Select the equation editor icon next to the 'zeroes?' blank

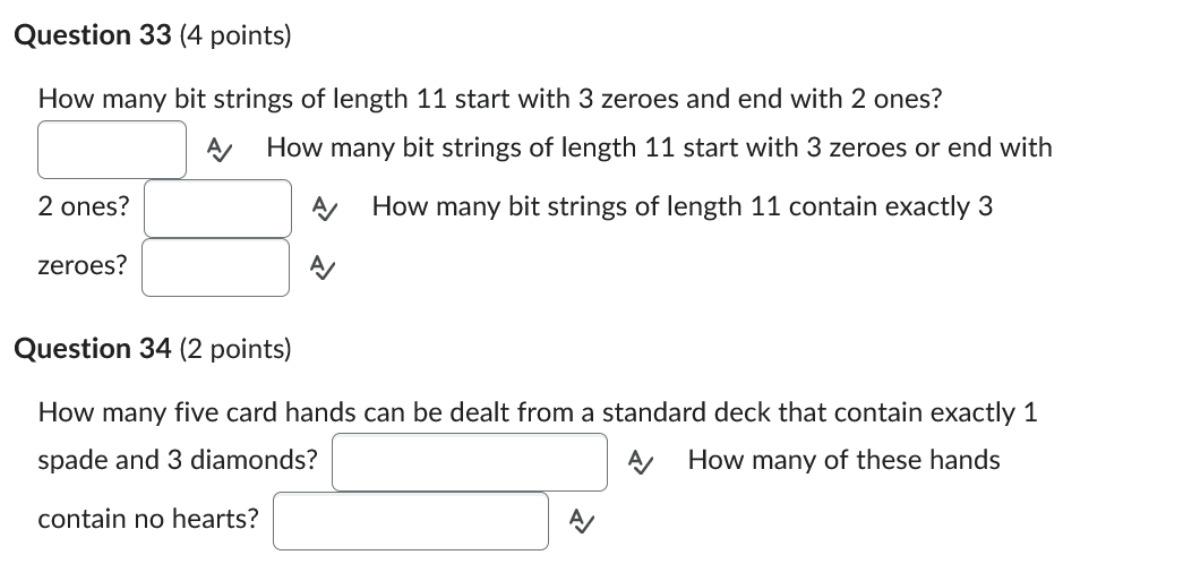pyautogui.click(x=320, y=266)
